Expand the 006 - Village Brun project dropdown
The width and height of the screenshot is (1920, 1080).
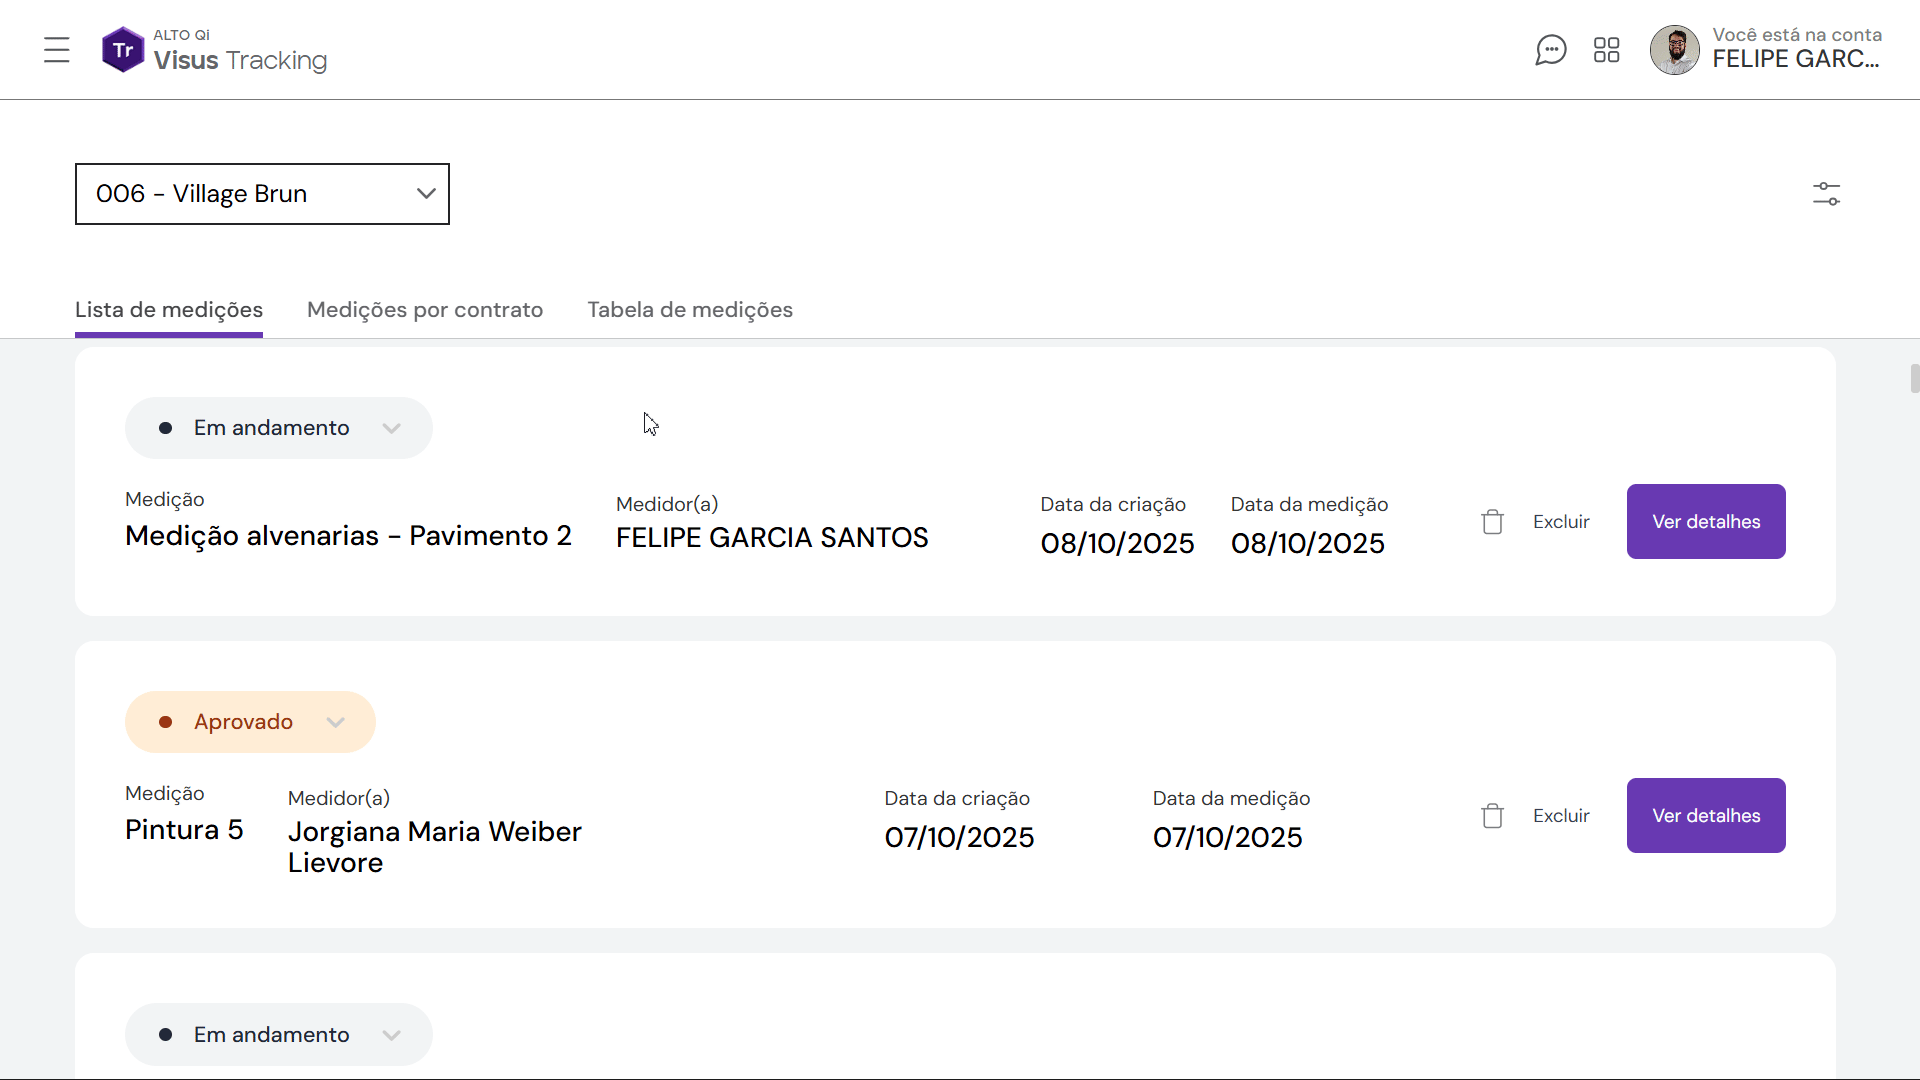262,194
